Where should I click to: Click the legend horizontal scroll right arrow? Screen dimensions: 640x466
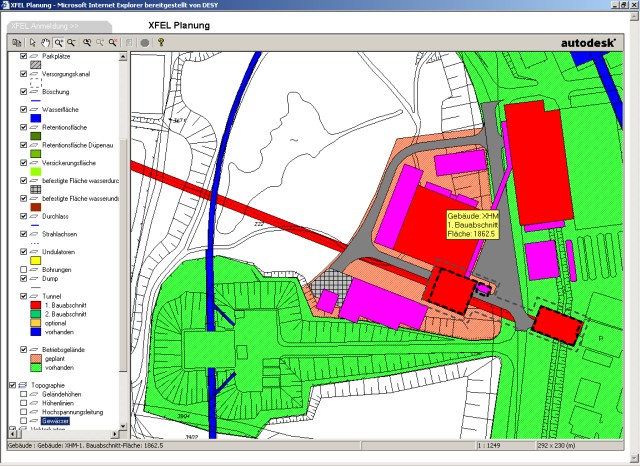[115, 434]
